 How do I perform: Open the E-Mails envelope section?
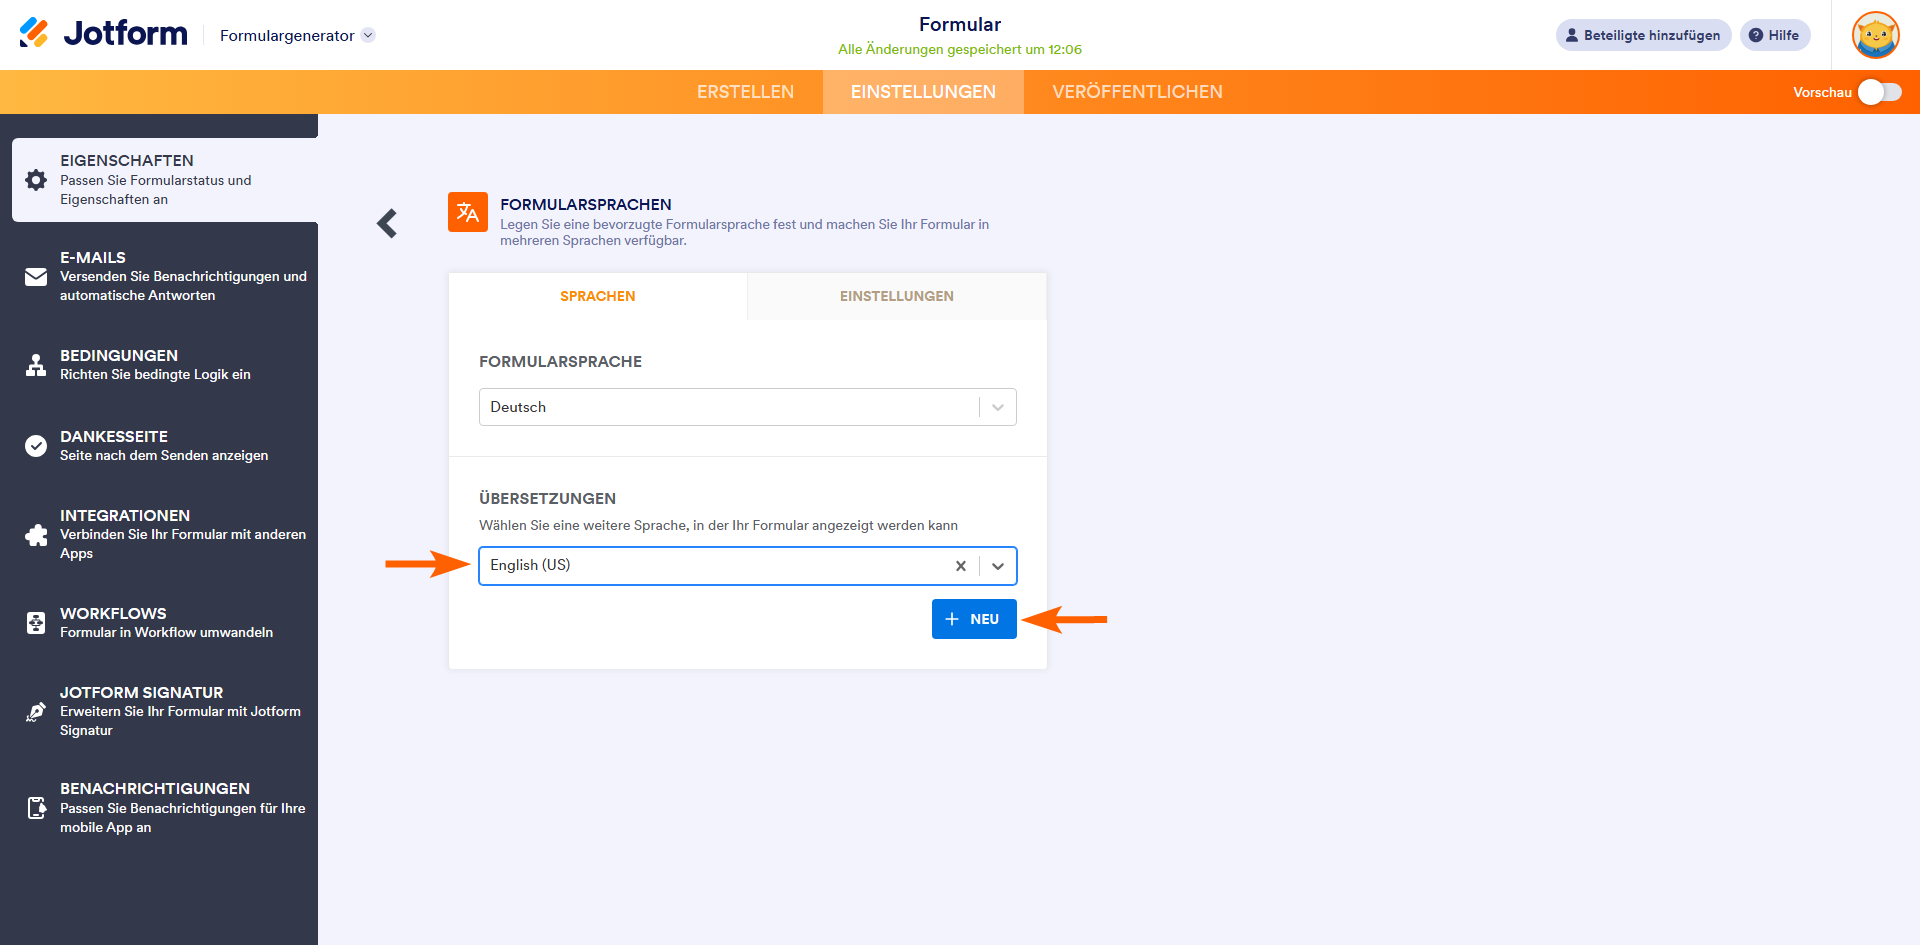point(36,277)
